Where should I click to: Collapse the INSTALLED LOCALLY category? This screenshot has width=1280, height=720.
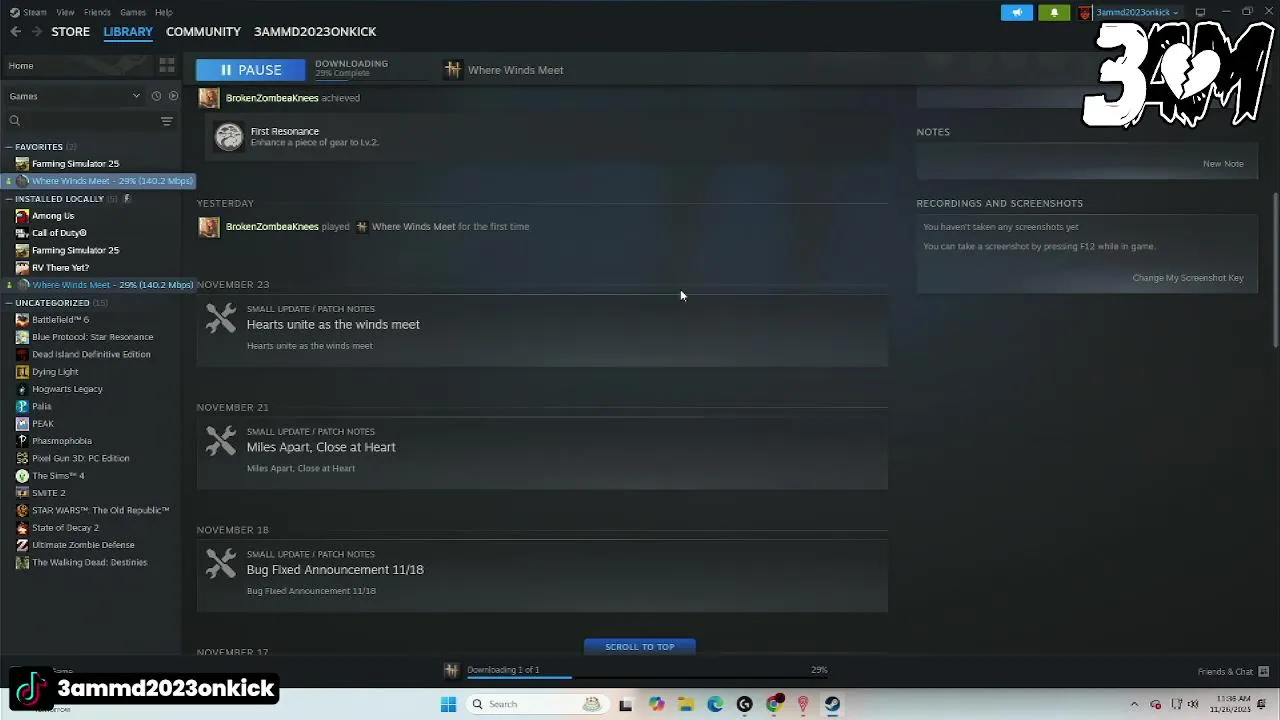click(x=9, y=199)
